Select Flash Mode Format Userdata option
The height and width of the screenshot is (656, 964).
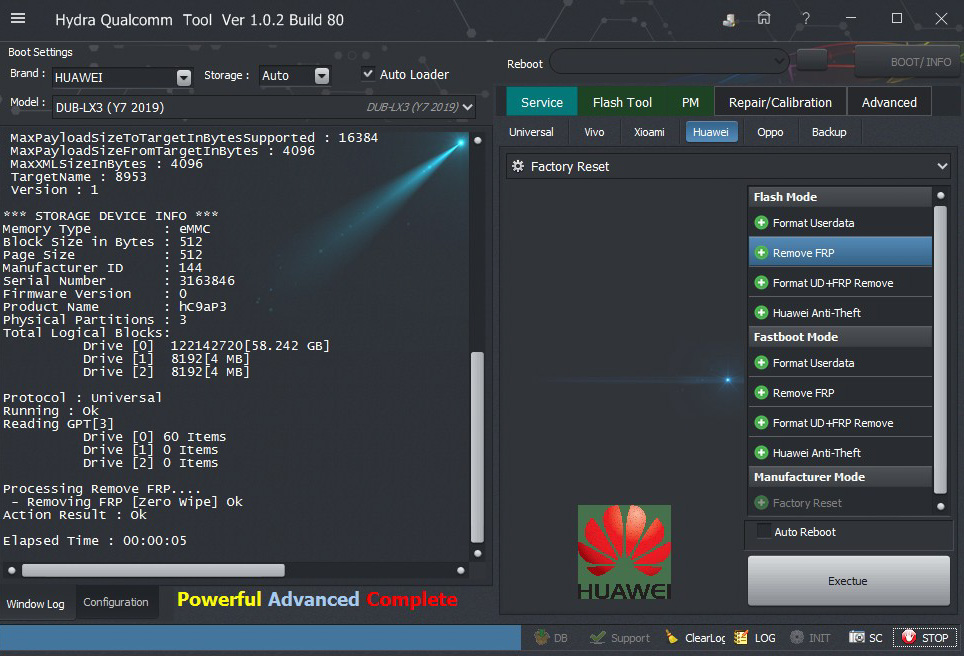tap(840, 223)
